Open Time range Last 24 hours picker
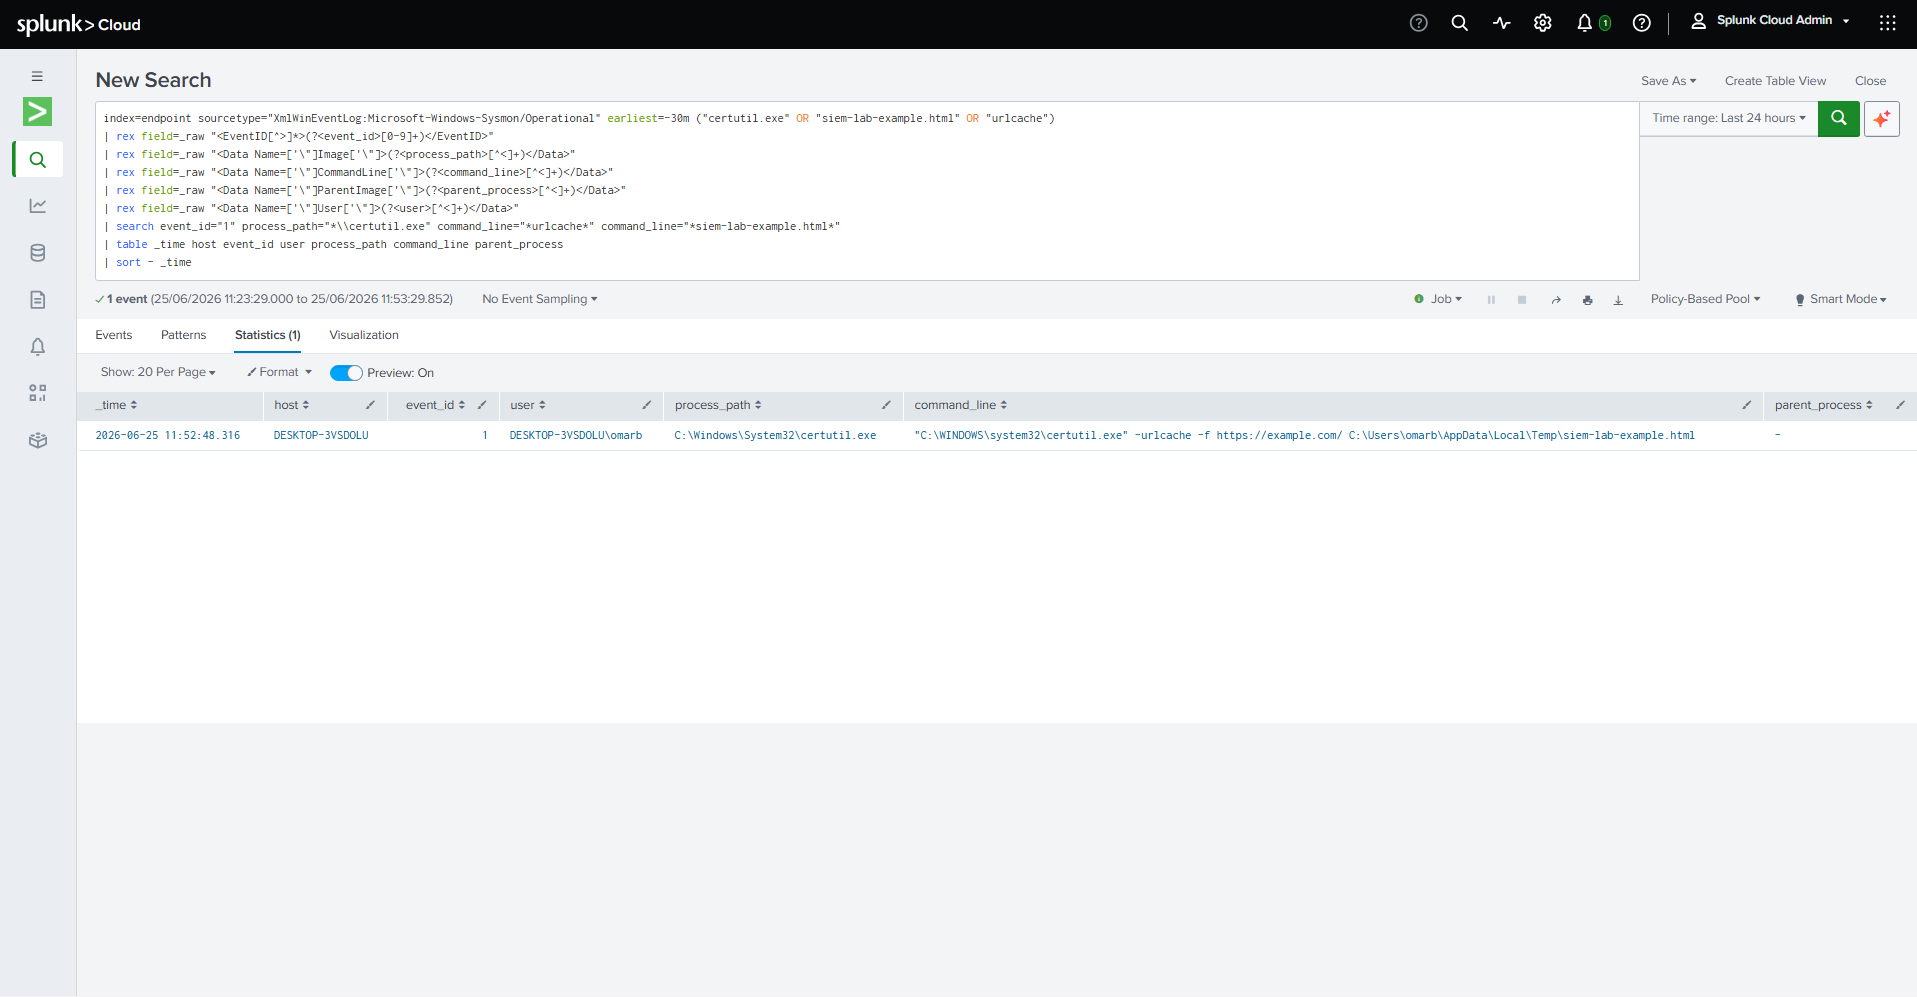This screenshot has height=997, width=1917. (x=1728, y=118)
